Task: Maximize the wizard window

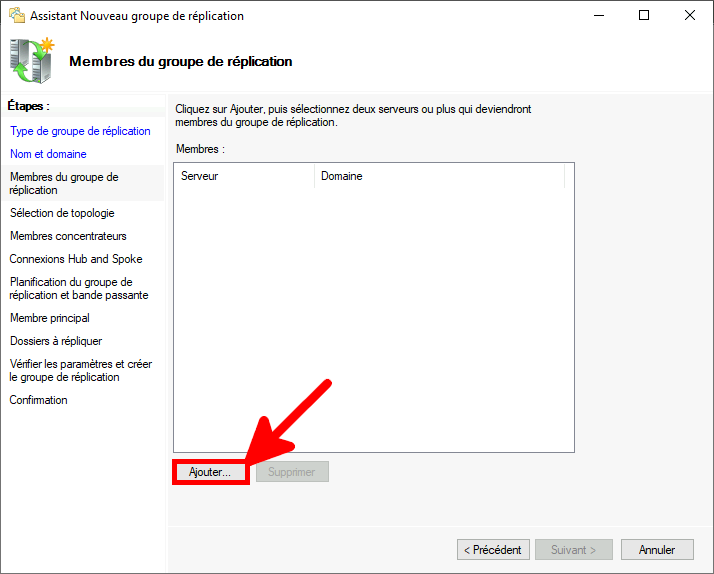Action: (x=644, y=15)
